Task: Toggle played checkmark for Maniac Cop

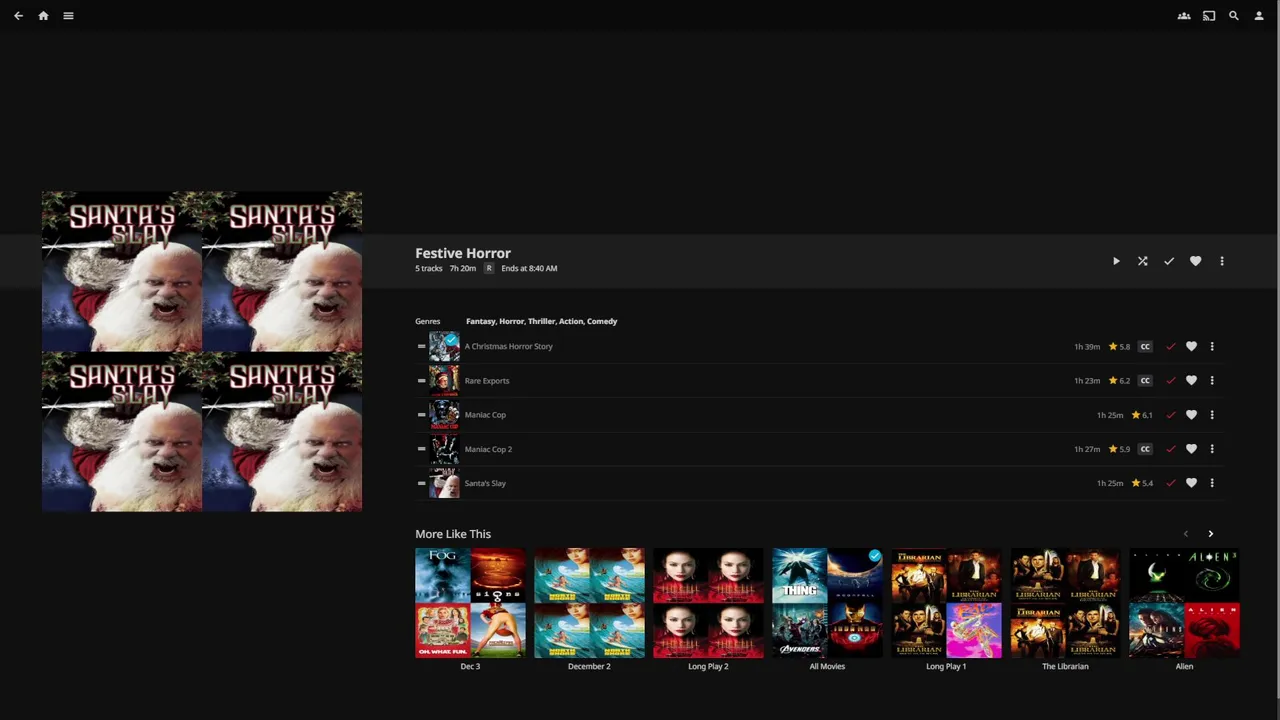Action: (1171, 415)
